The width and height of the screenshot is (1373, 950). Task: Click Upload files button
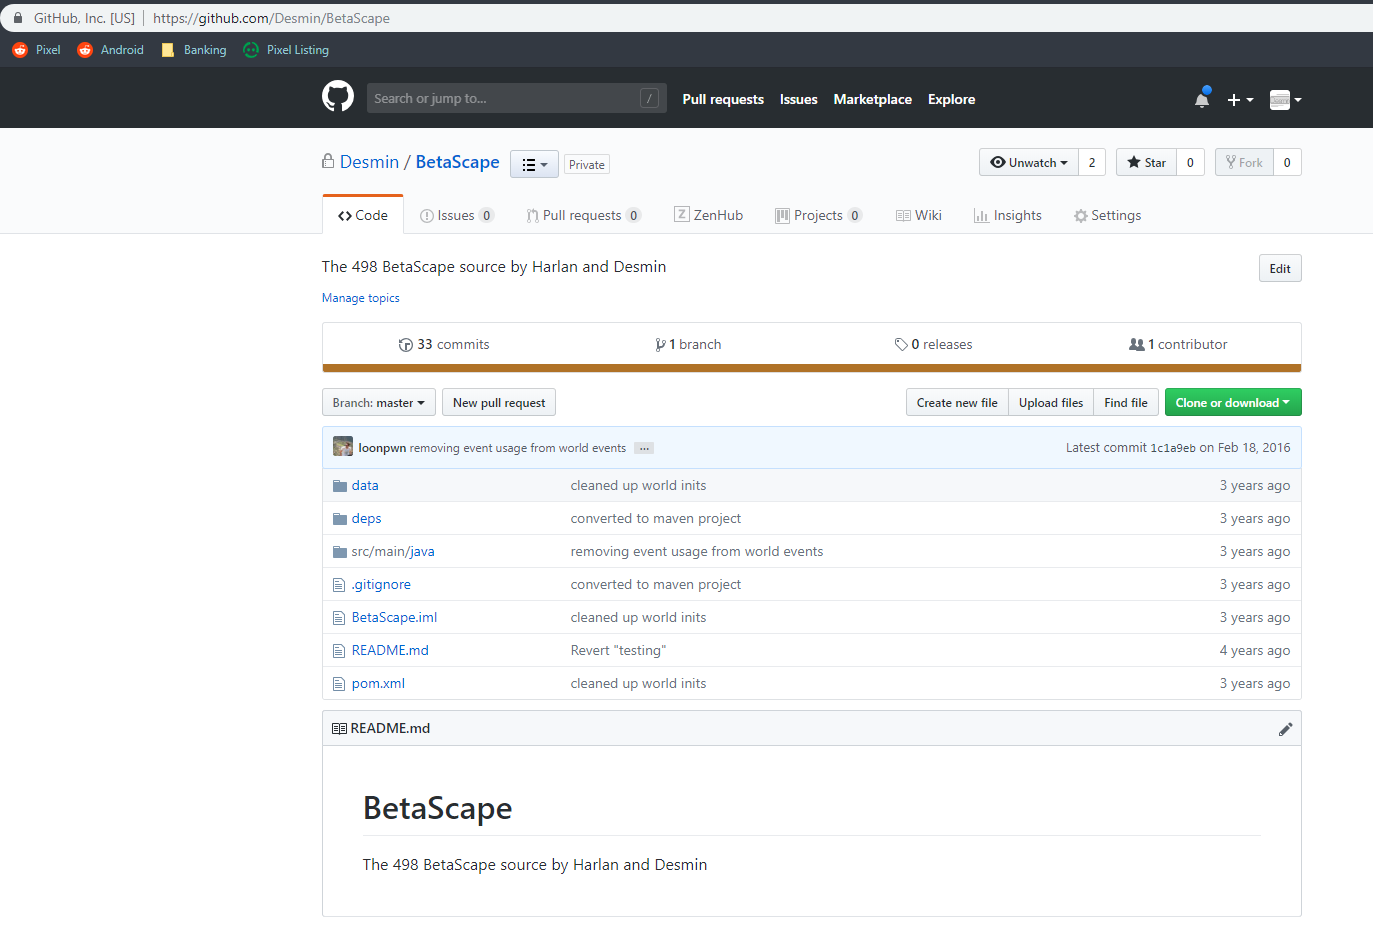[x=1051, y=403]
